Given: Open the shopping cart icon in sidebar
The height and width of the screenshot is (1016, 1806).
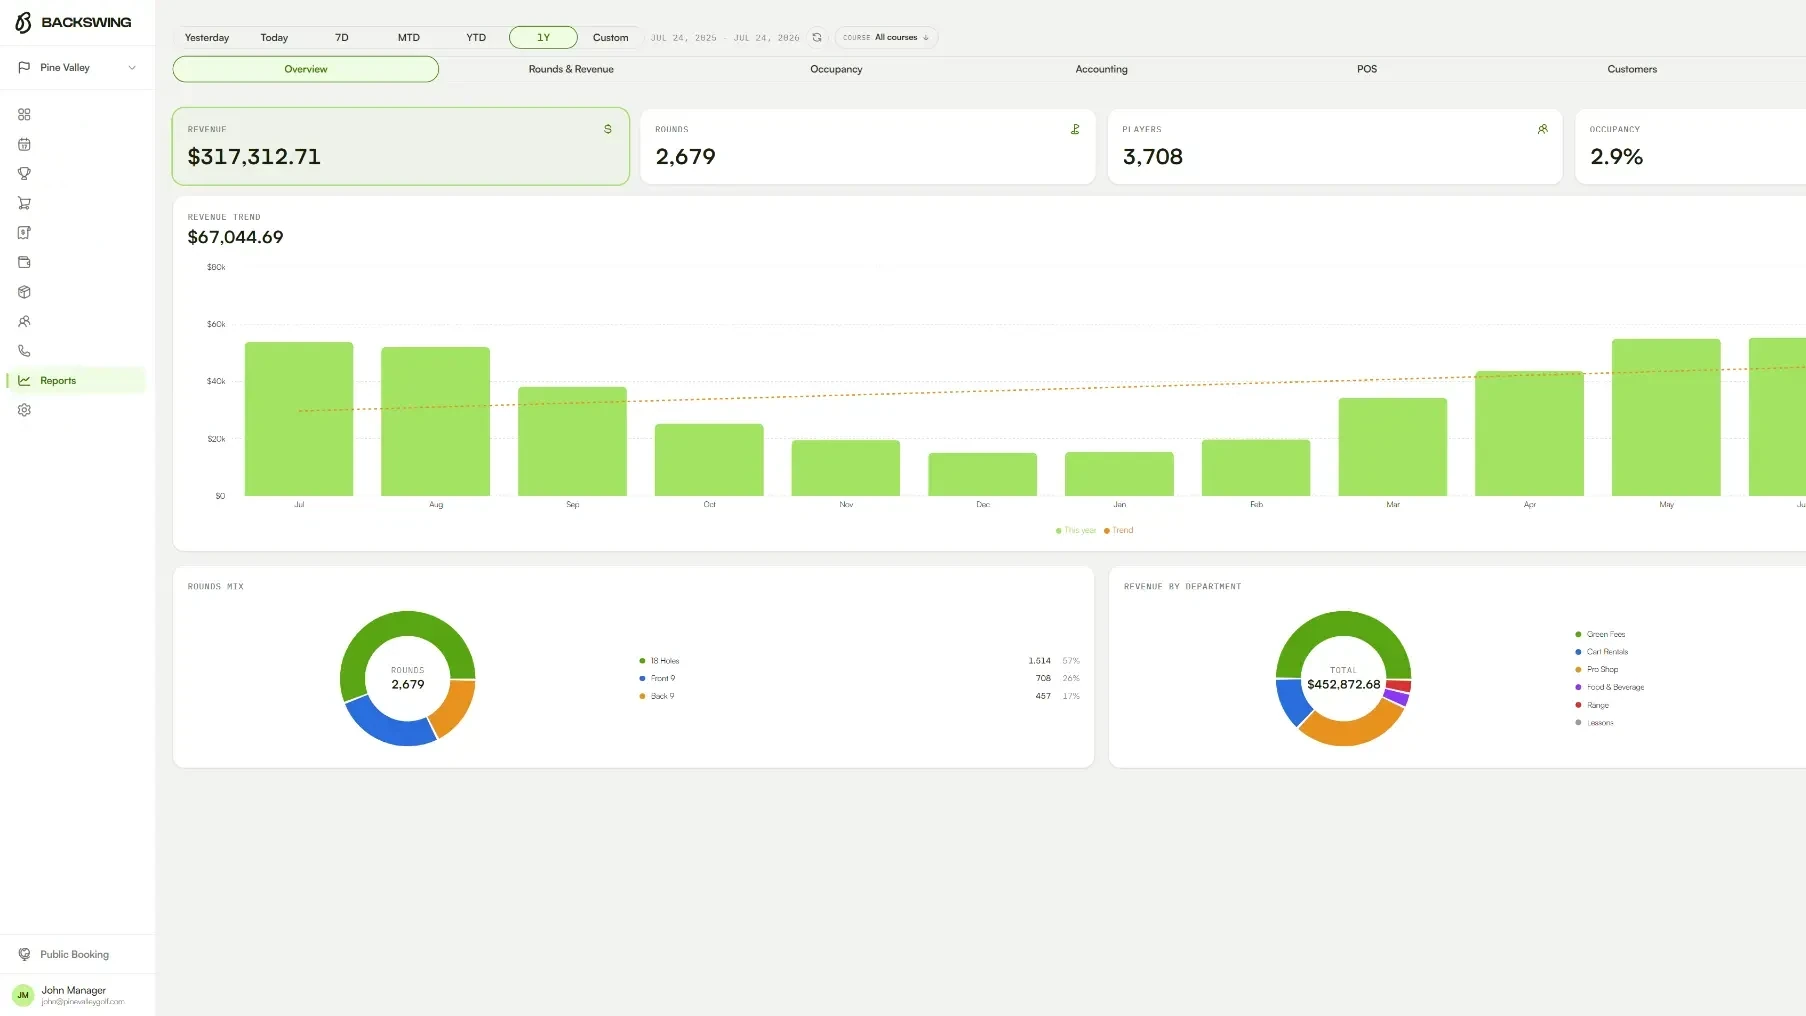Looking at the screenshot, I should click(24, 203).
